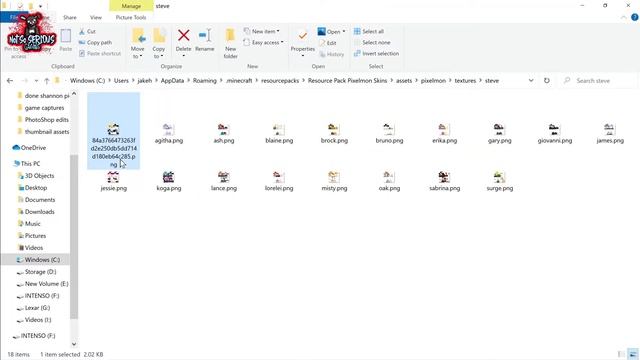The height and width of the screenshot is (360, 640).
Task: Open the Picture Tools tab
Action: [131, 18]
